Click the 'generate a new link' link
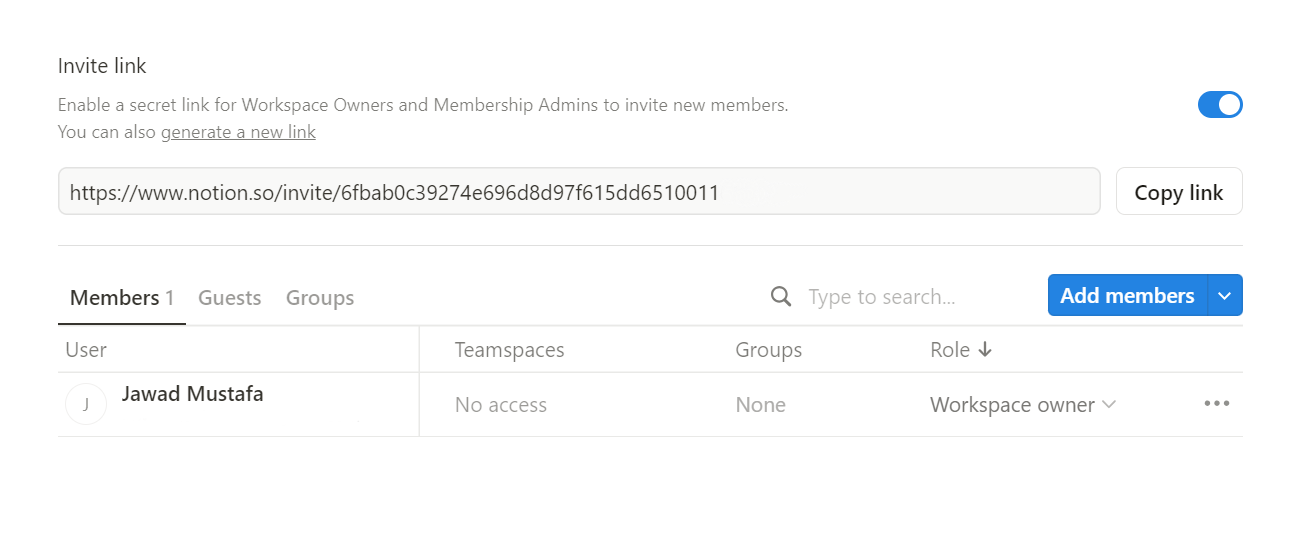 click(x=238, y=132)
